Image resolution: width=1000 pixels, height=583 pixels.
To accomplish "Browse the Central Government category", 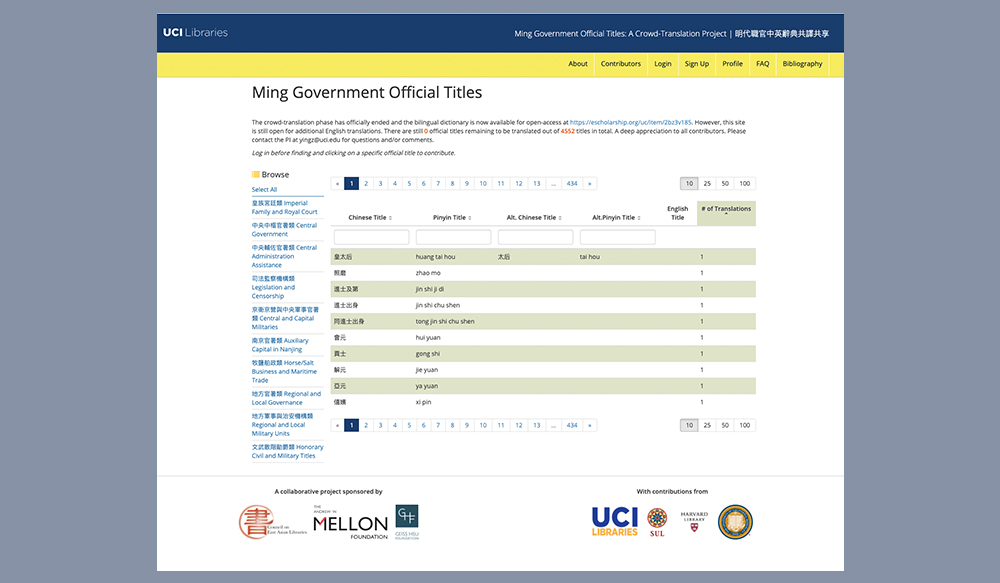I will (284, 230).
